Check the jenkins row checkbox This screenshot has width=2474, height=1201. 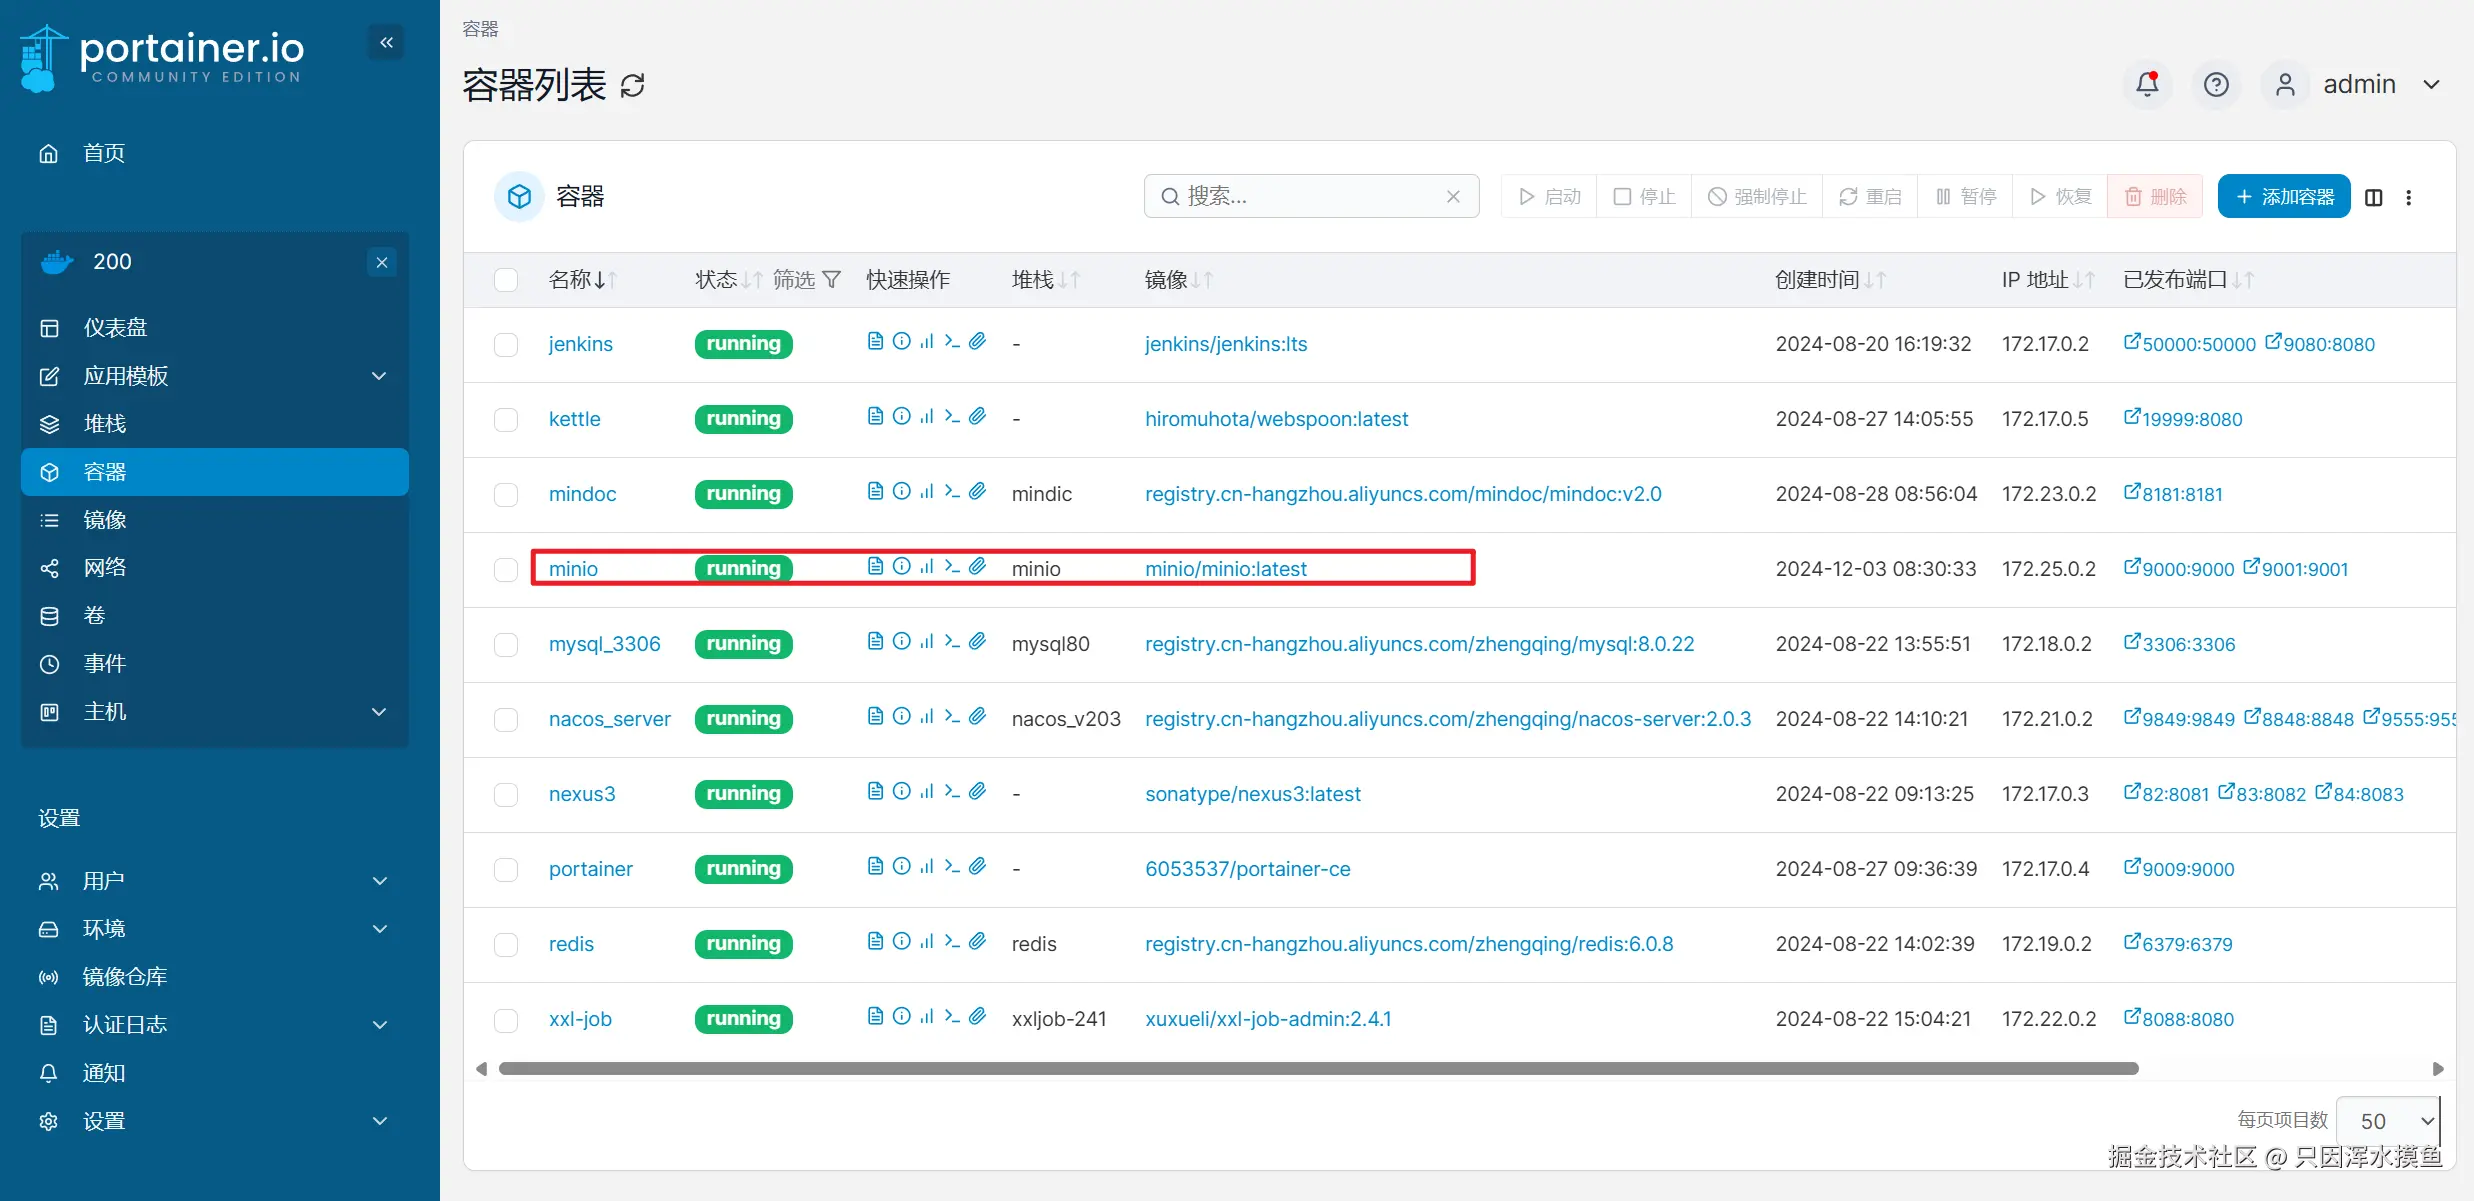[x=506, y=344]
